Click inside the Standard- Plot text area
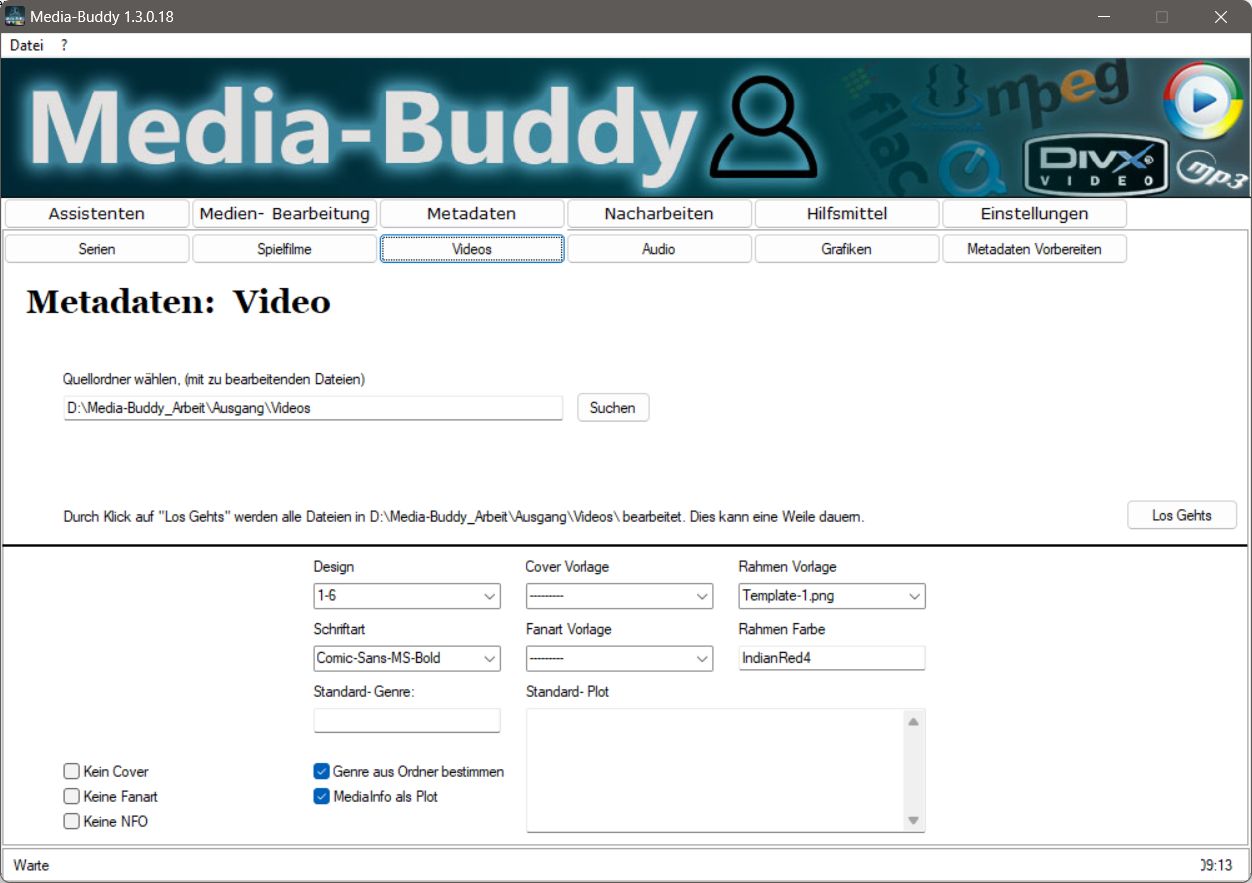This screenshot has width=1252, height=883. click(714, 770)
